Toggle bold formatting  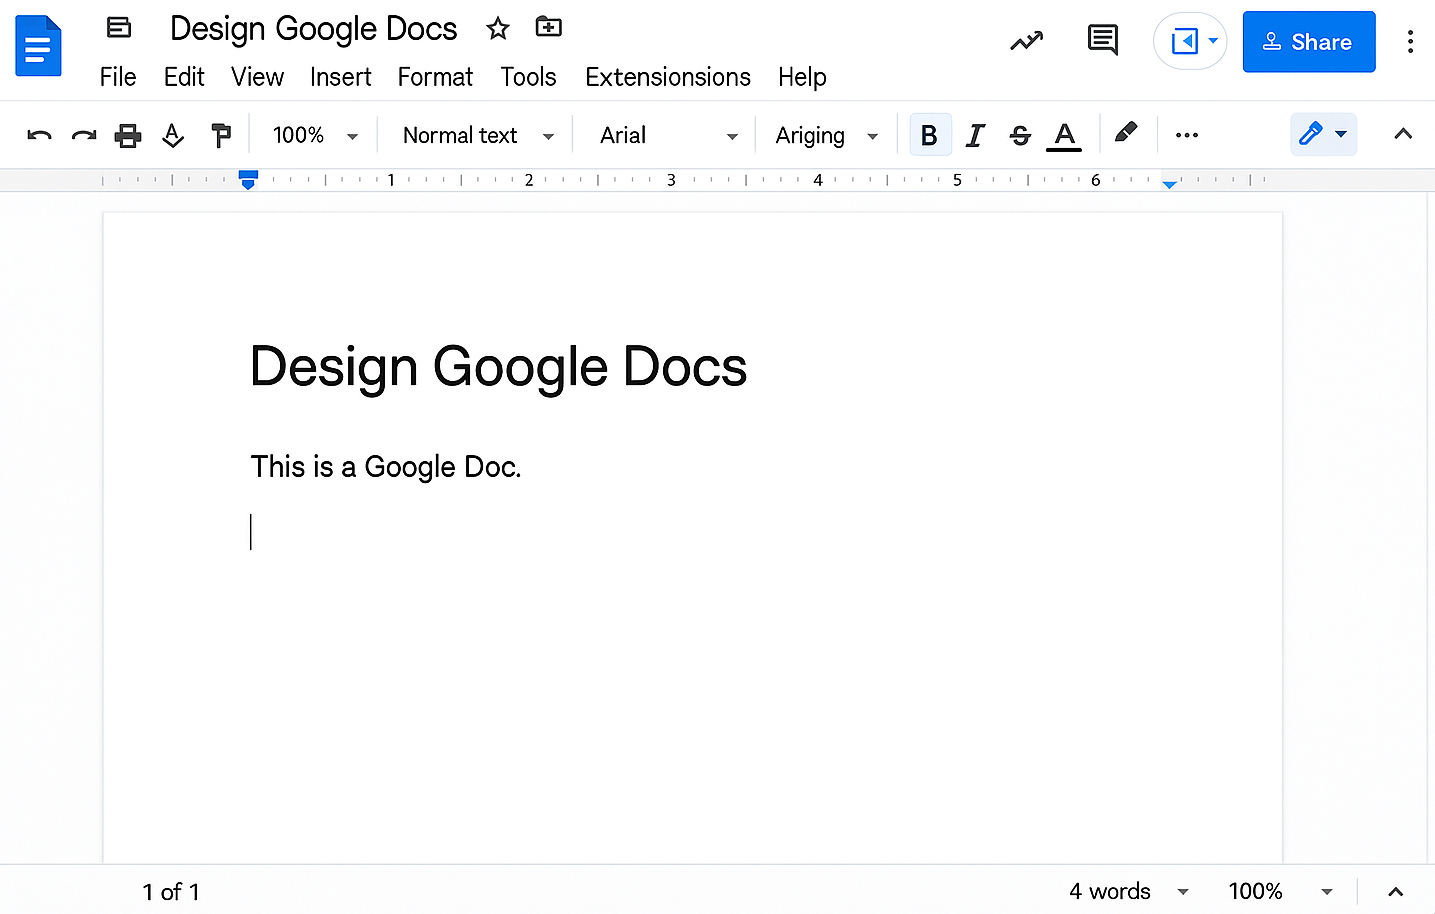(929, 134)
